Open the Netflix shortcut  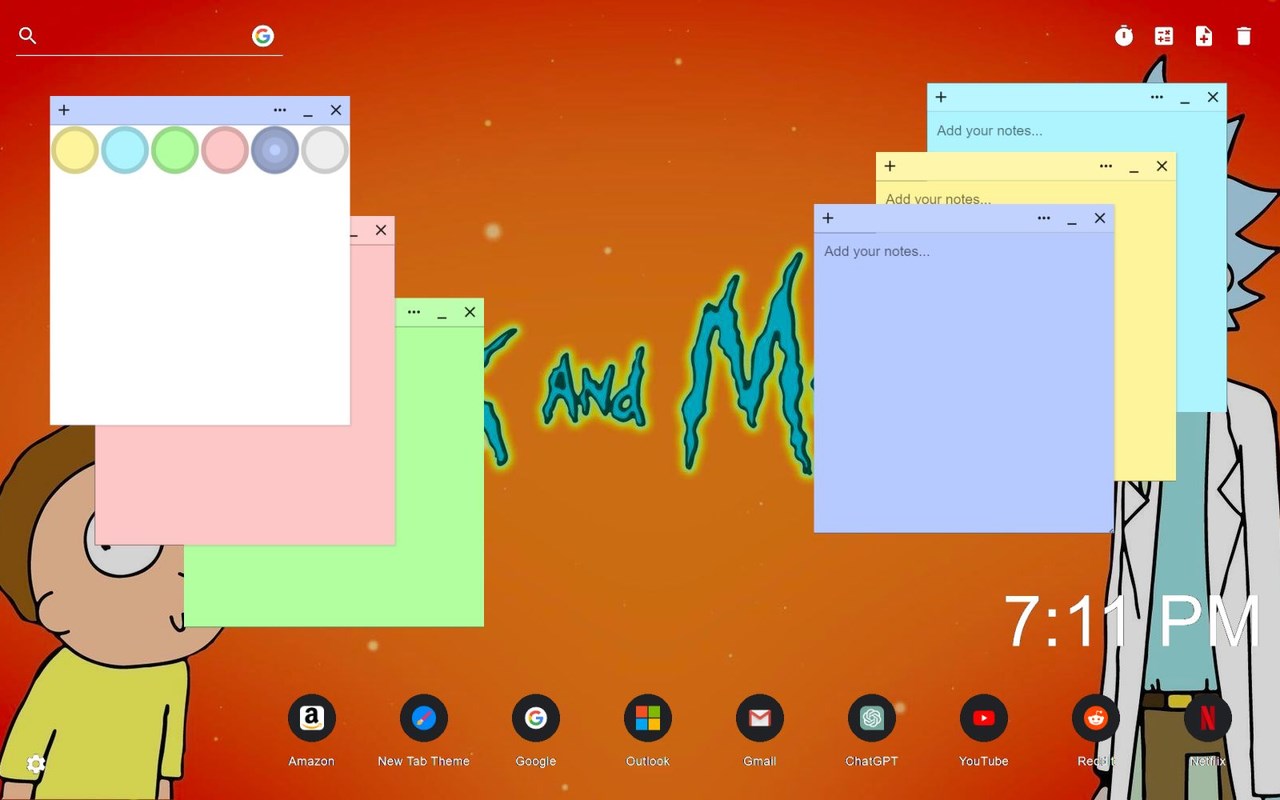(1208, 718)
